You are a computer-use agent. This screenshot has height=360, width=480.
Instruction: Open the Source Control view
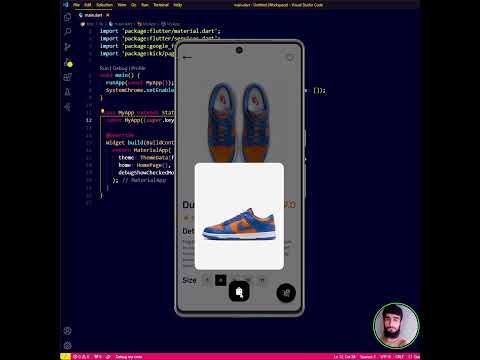[67, 47]
